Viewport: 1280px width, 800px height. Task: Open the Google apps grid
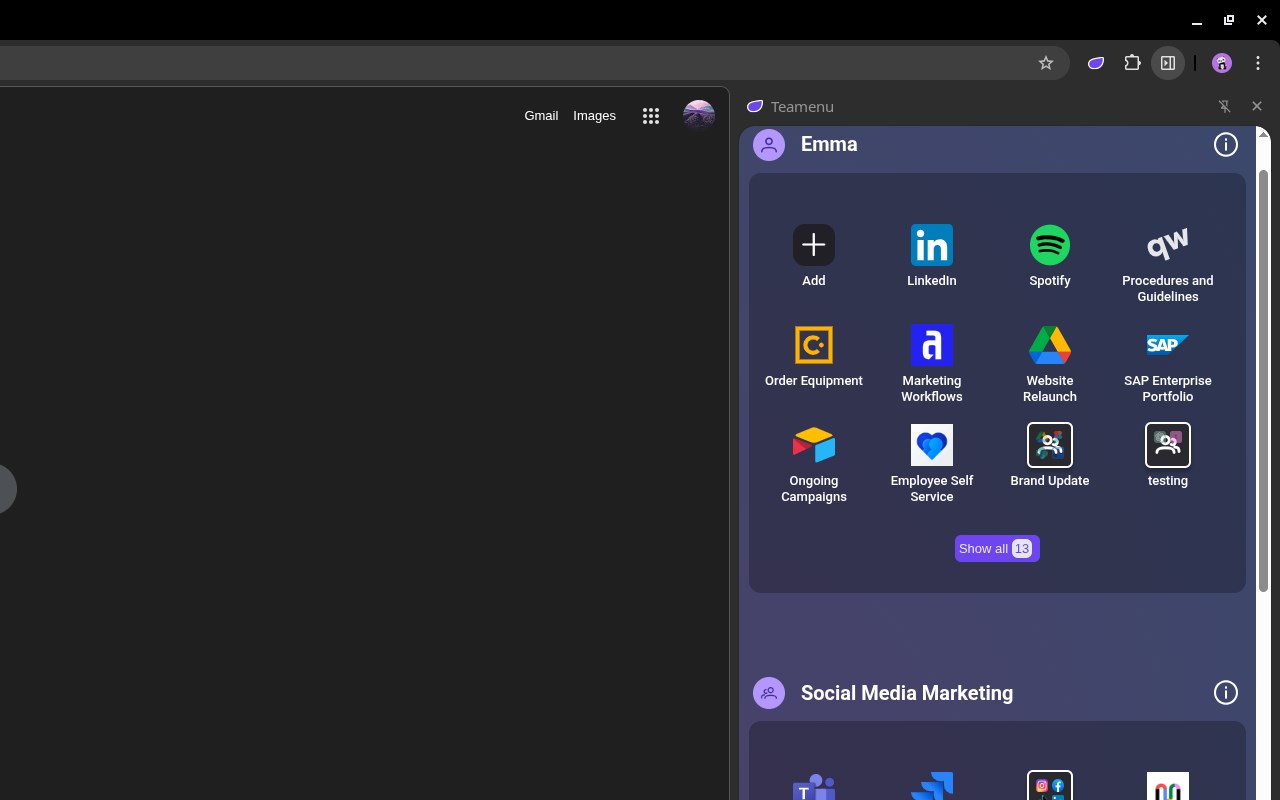coord(651,116)
